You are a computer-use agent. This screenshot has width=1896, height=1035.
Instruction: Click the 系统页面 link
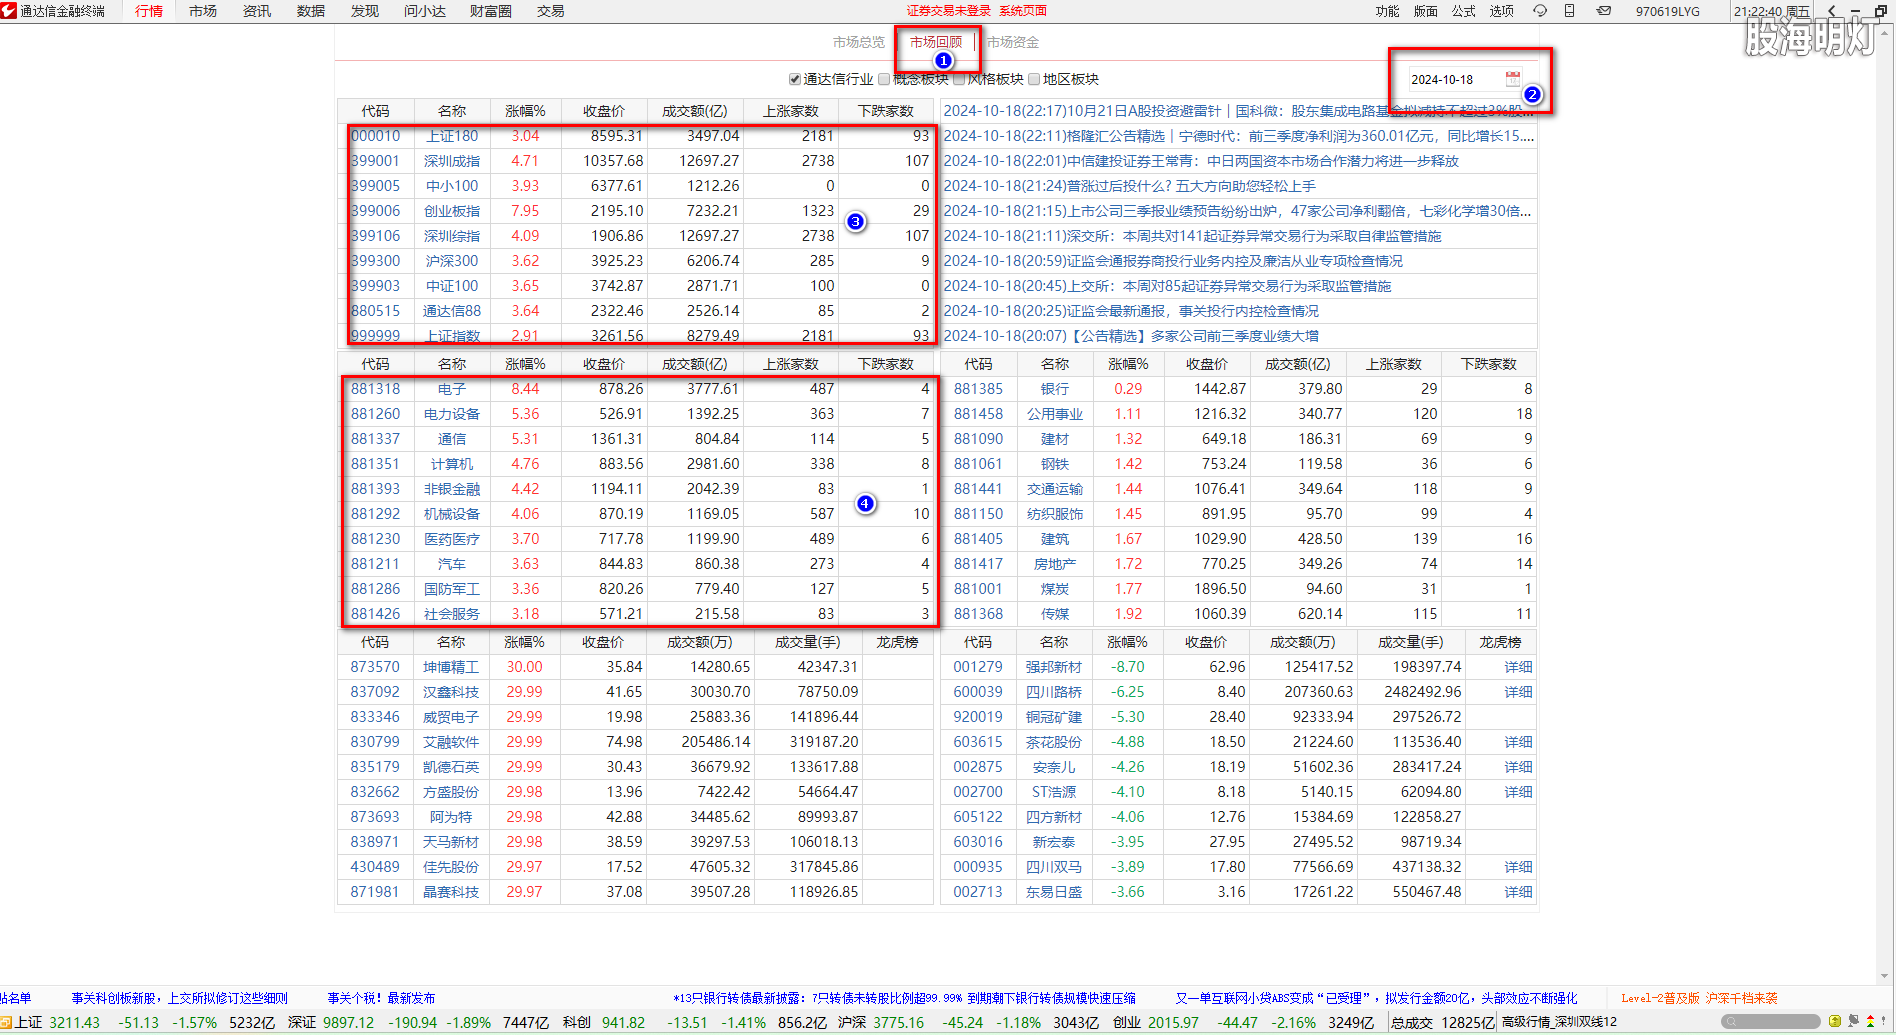tap(1023, 11)
